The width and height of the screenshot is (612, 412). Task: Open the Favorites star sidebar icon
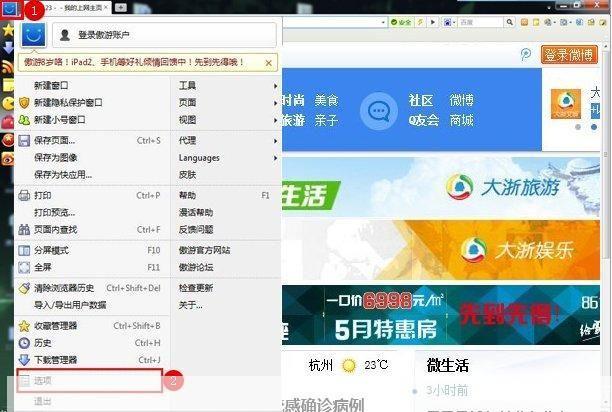(8, 30)
